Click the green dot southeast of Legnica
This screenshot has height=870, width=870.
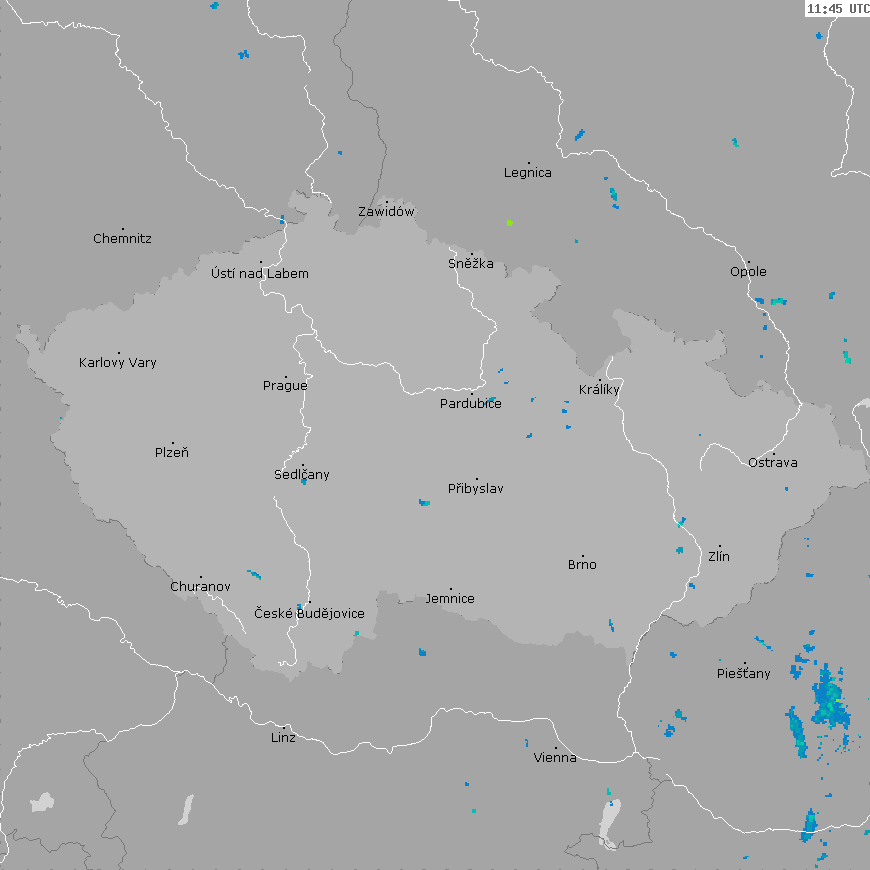point(510,222)
